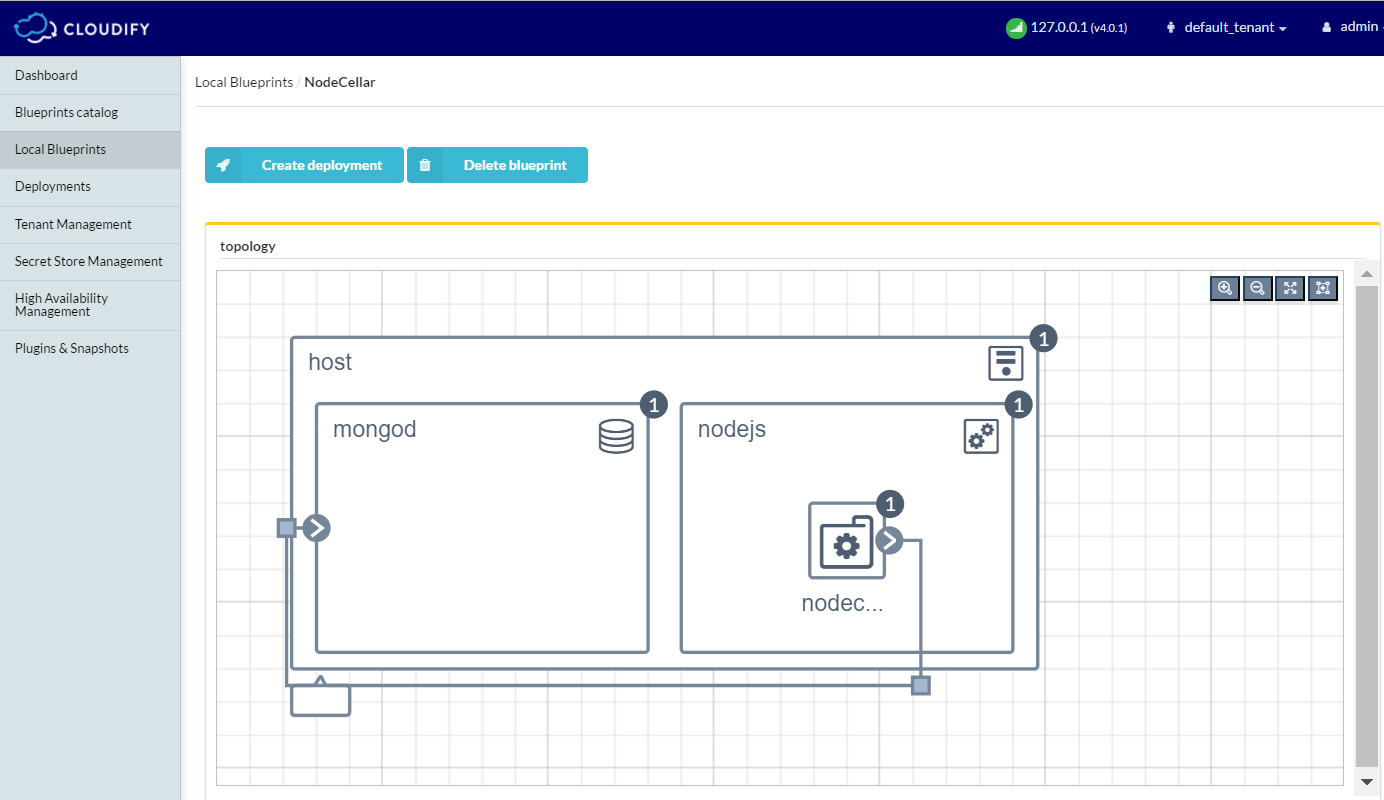Click the mongod database icon
This screenshot has width=1384, height=800.
616,436
